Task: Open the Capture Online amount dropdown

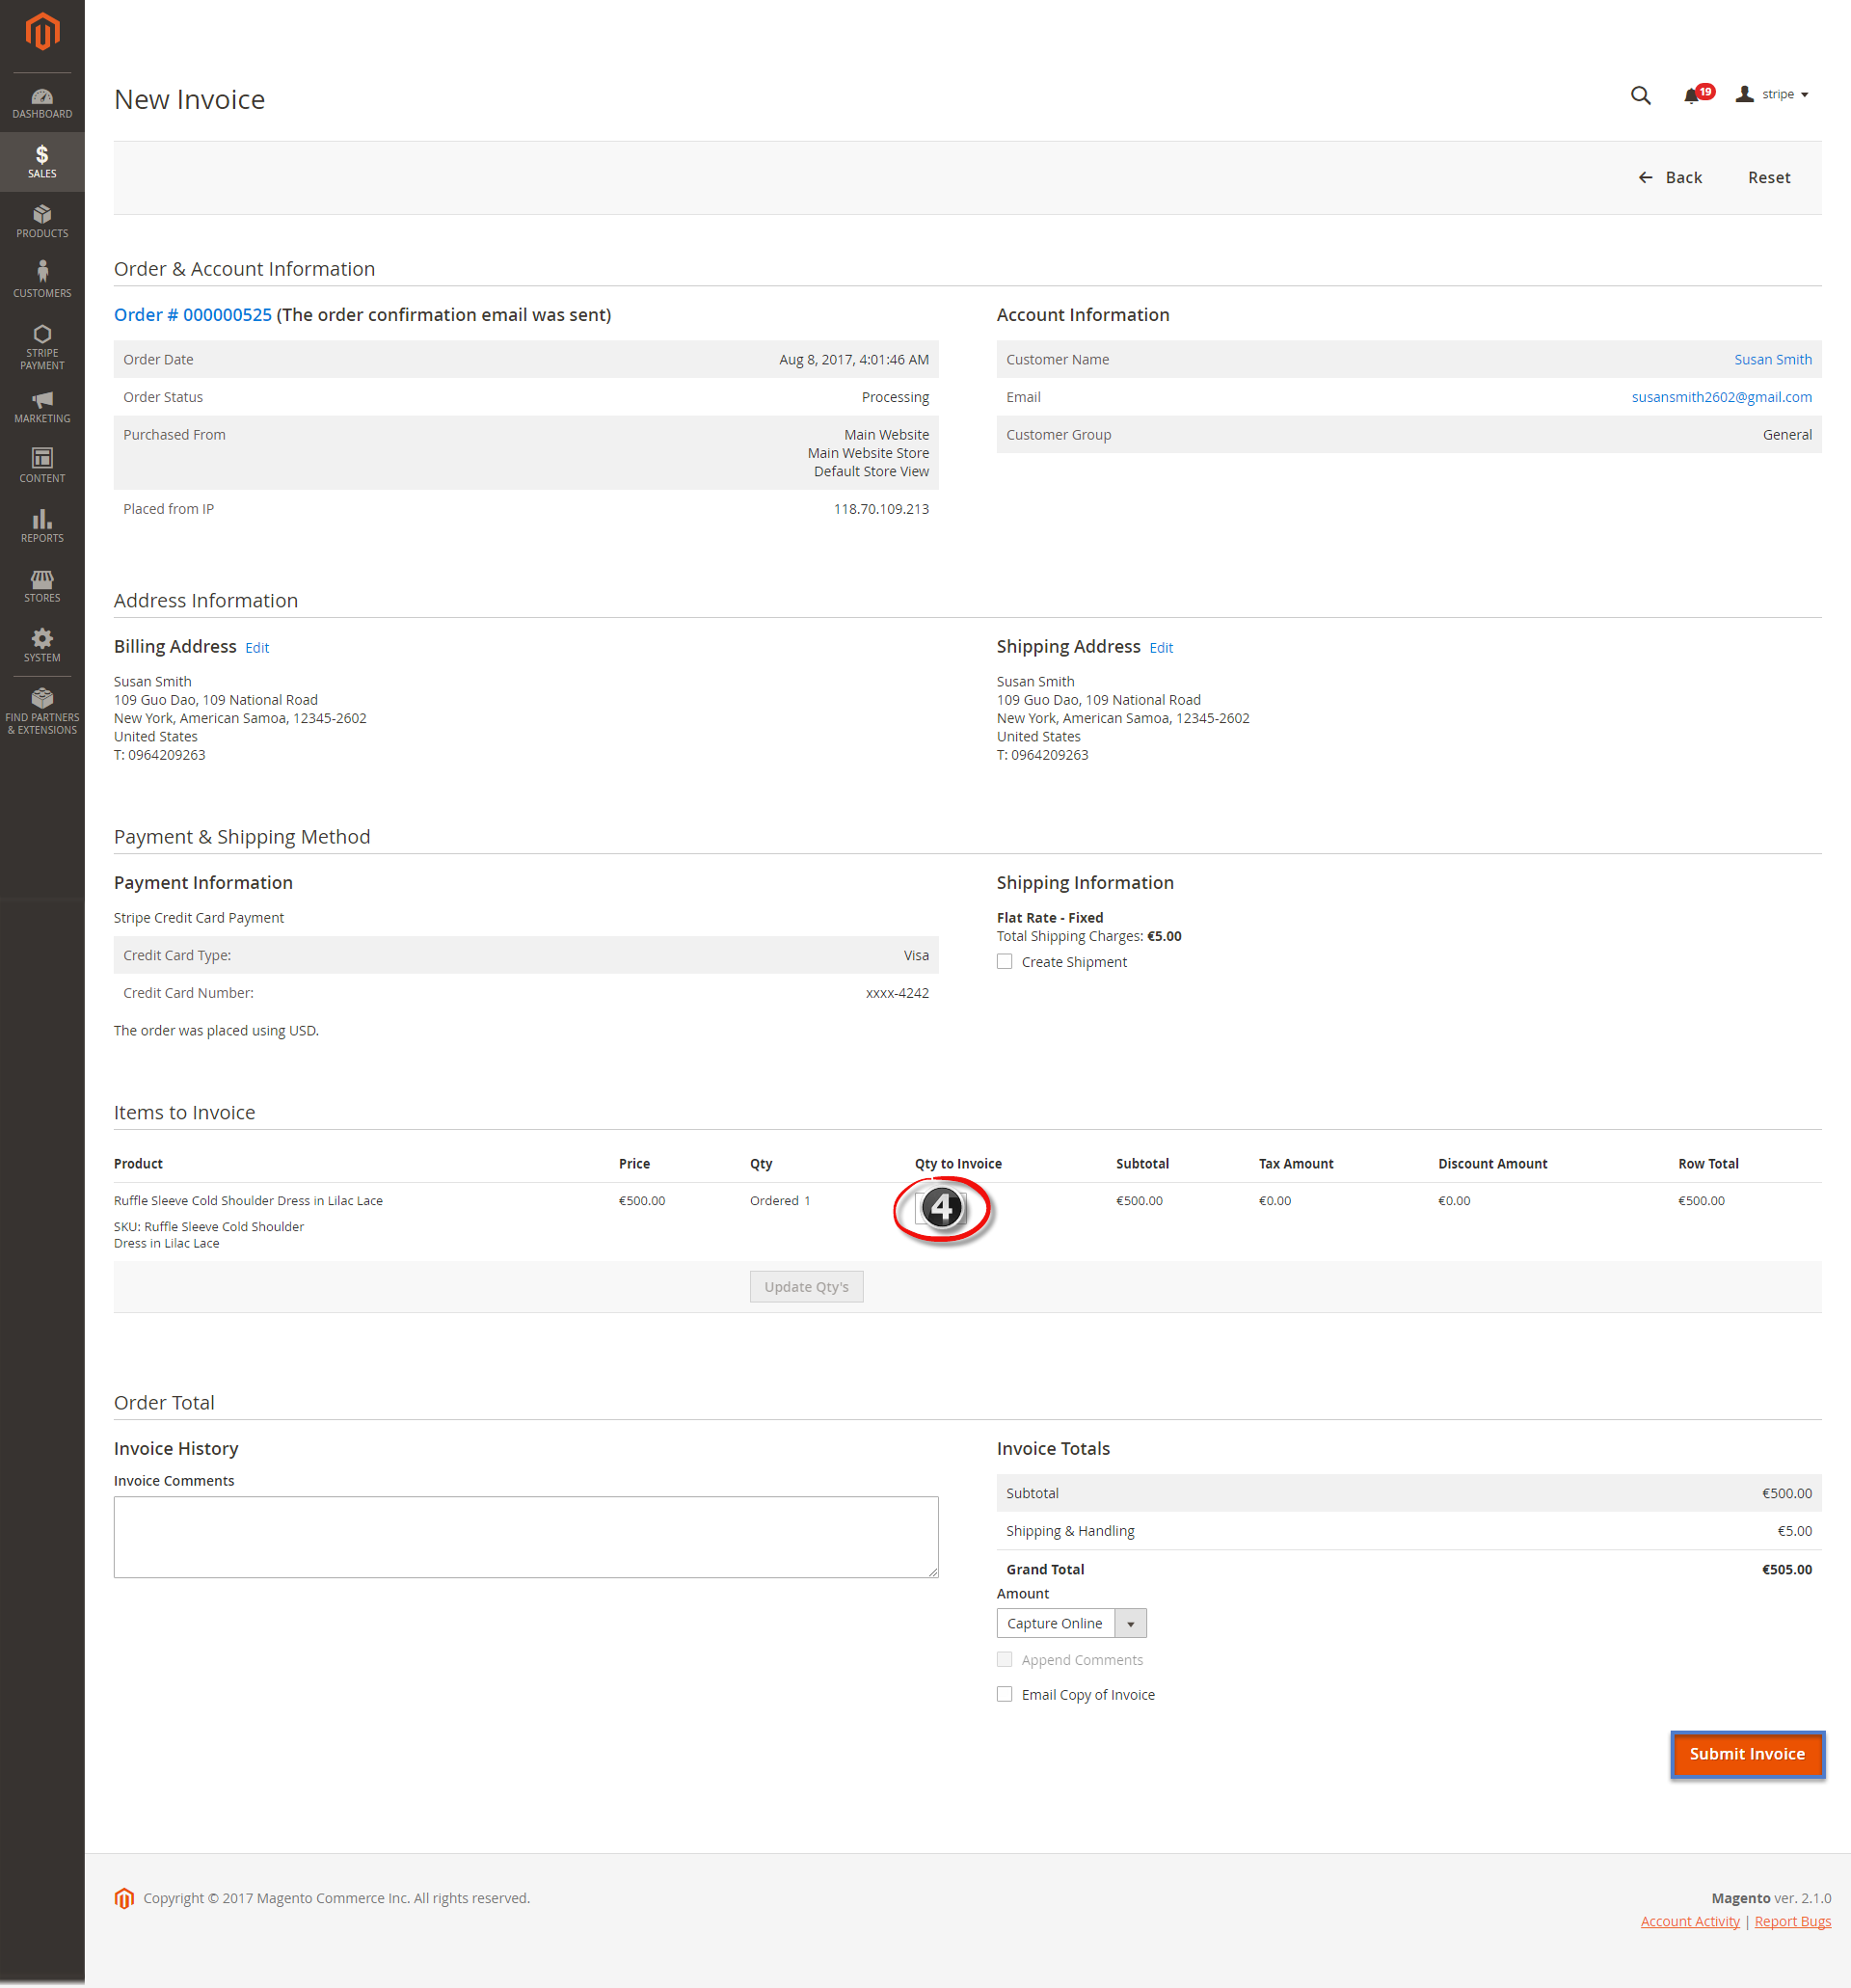Action: pyautogui.click(x=1130, y=1622)
